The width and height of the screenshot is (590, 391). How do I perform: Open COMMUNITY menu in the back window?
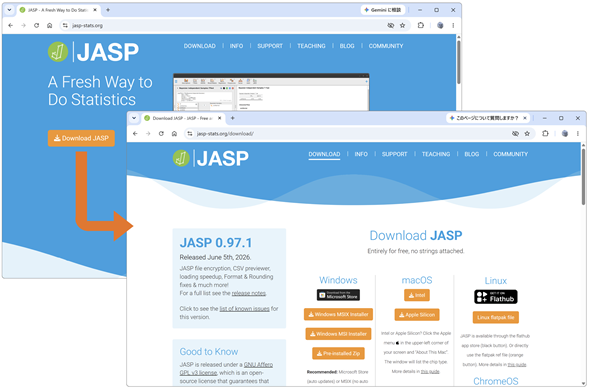(x=386, y=46)
